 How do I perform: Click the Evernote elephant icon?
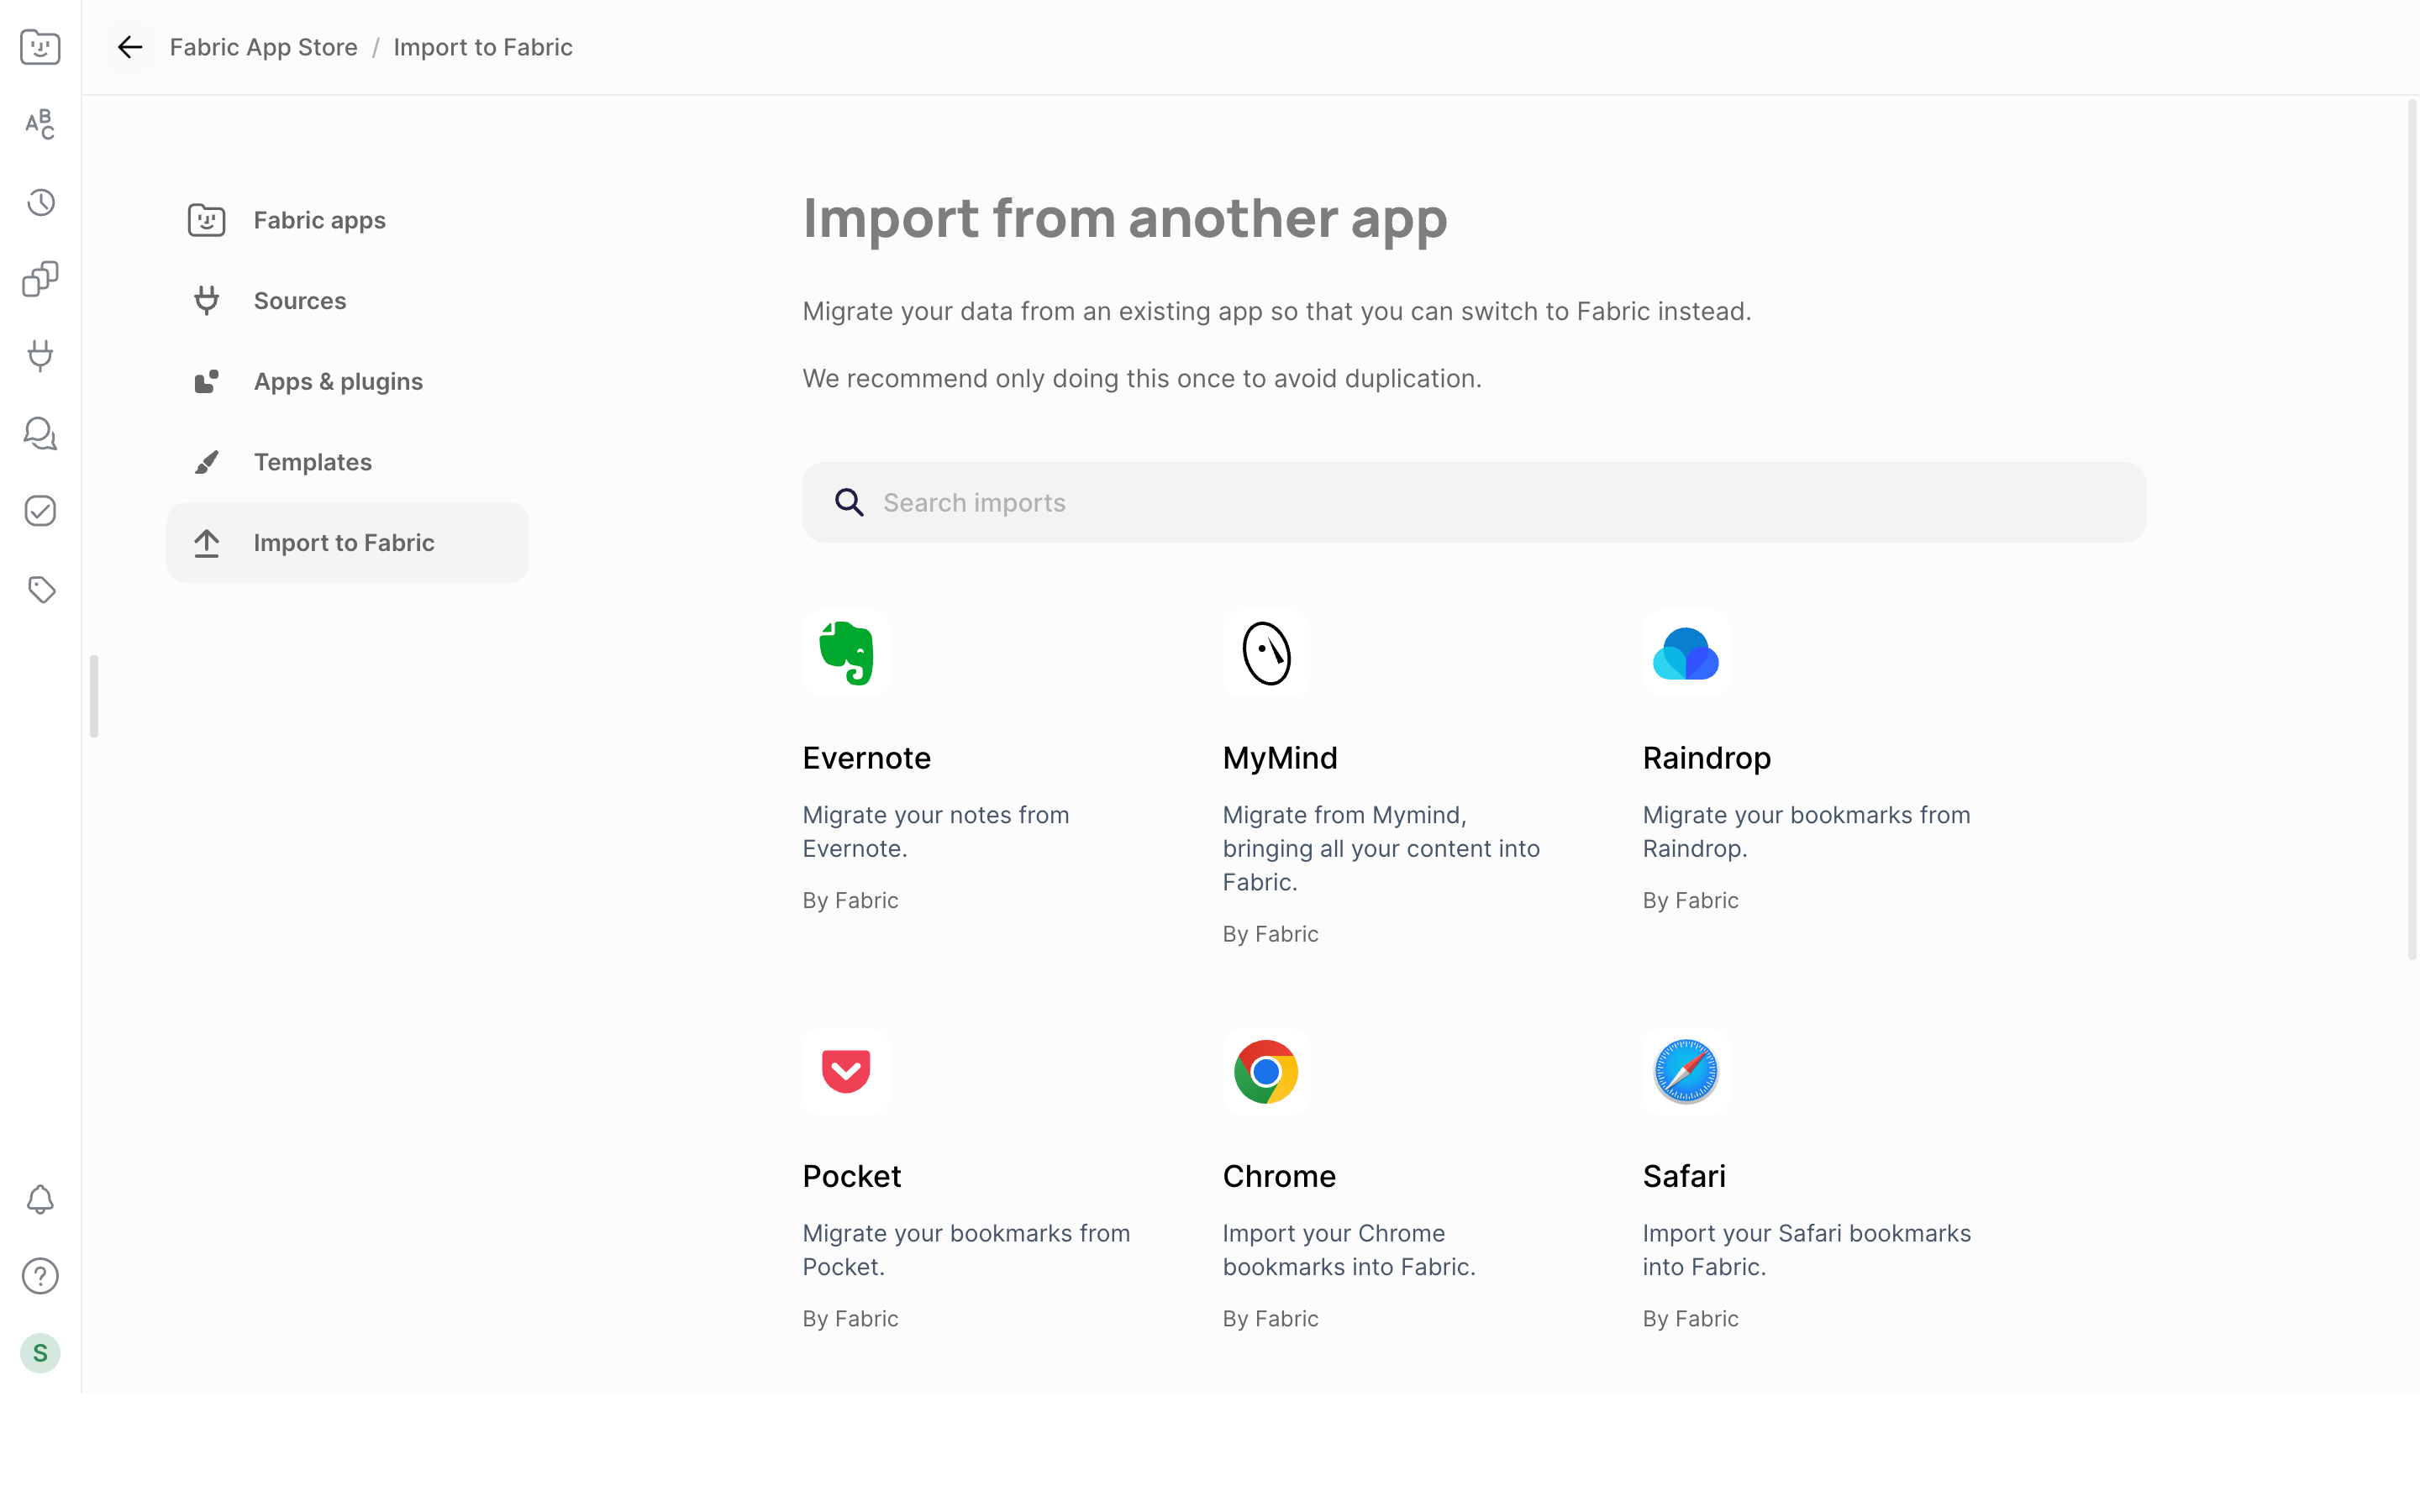tap(846, 653)
